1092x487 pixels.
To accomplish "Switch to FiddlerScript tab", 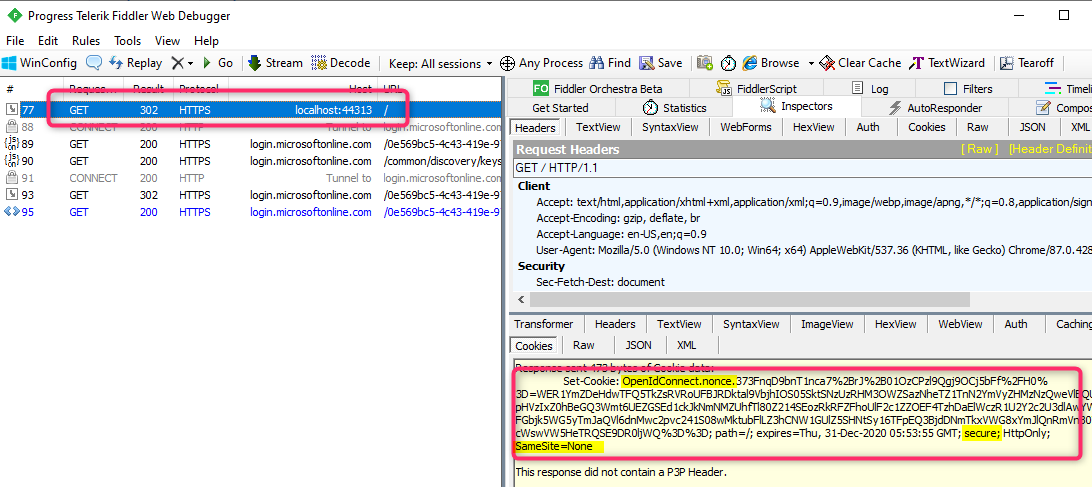I will point(757,88).
